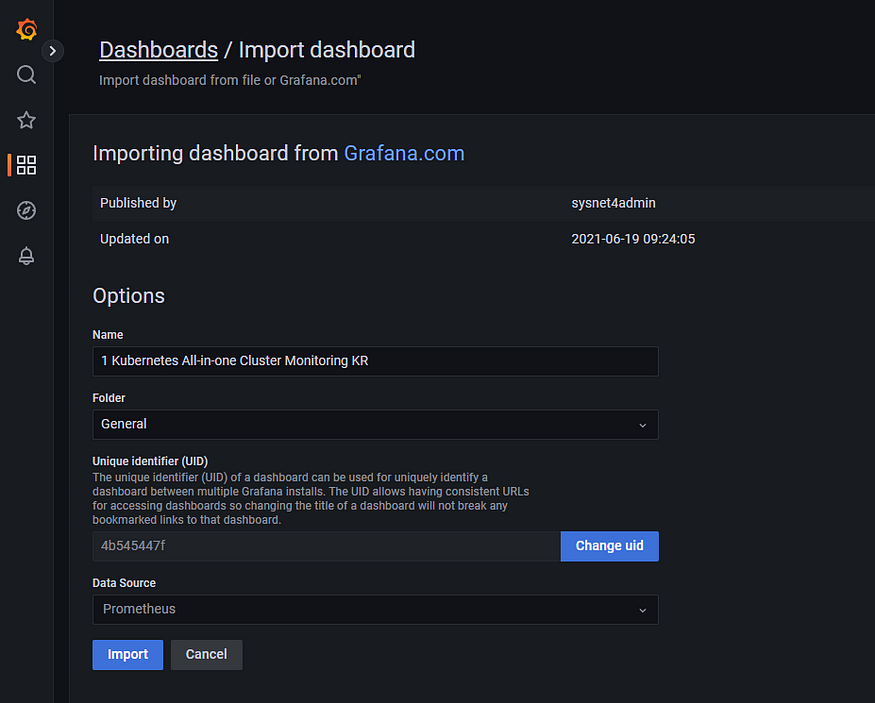Open the Prometheus Data Source dropdown
The height and width of the screenshot is (703, 875).
(x=375, y=609)
